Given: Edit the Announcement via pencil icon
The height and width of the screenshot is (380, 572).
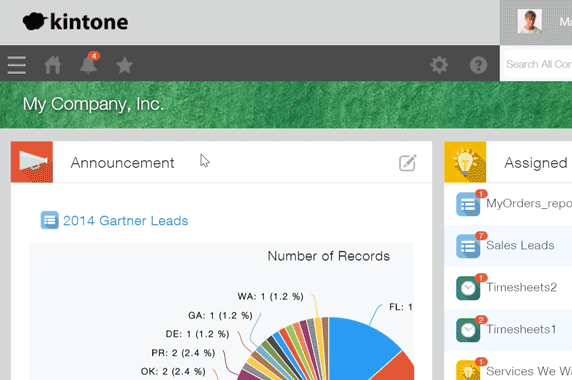Looking at the screenshot, I should pyautogui.click(x=407, y=163).
